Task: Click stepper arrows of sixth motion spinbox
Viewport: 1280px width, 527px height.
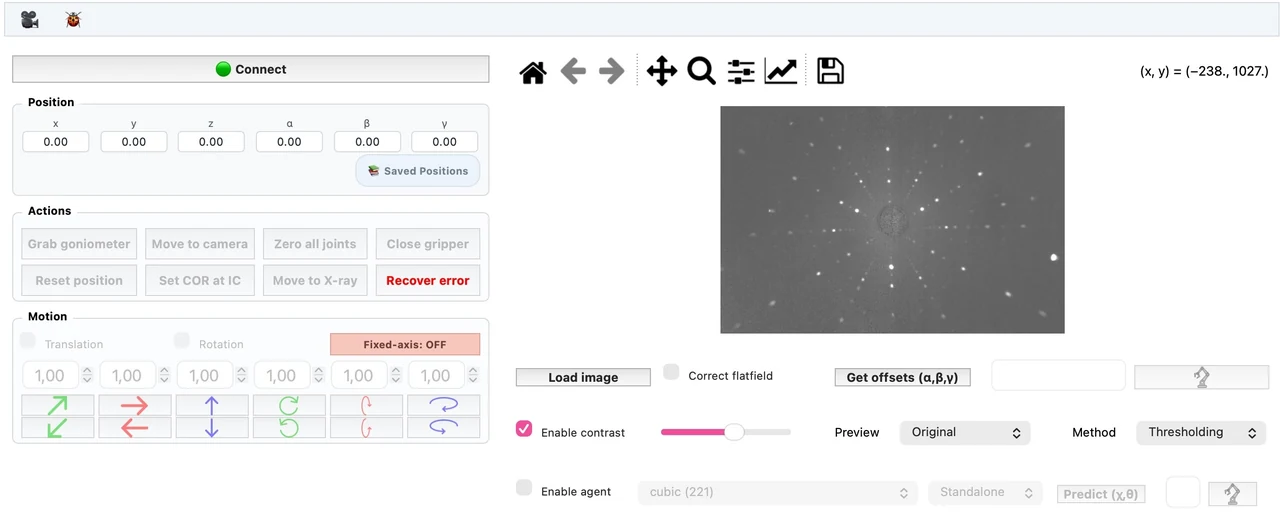Action: 472,376
